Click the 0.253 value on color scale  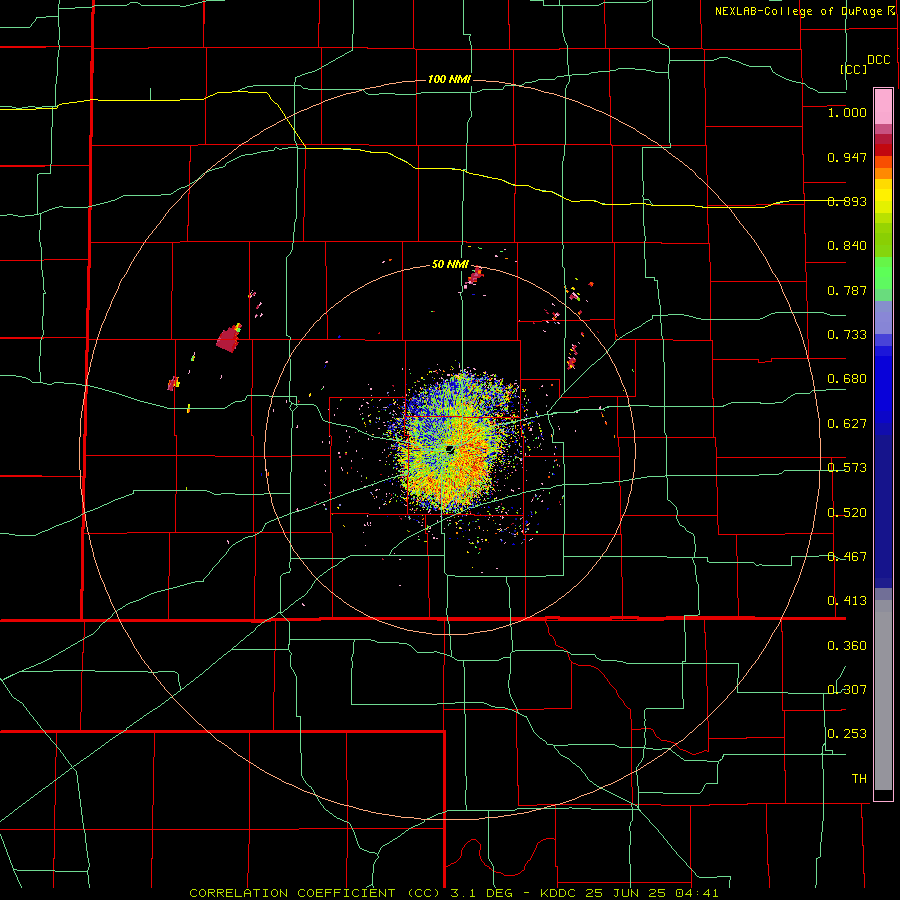[847, 734]
